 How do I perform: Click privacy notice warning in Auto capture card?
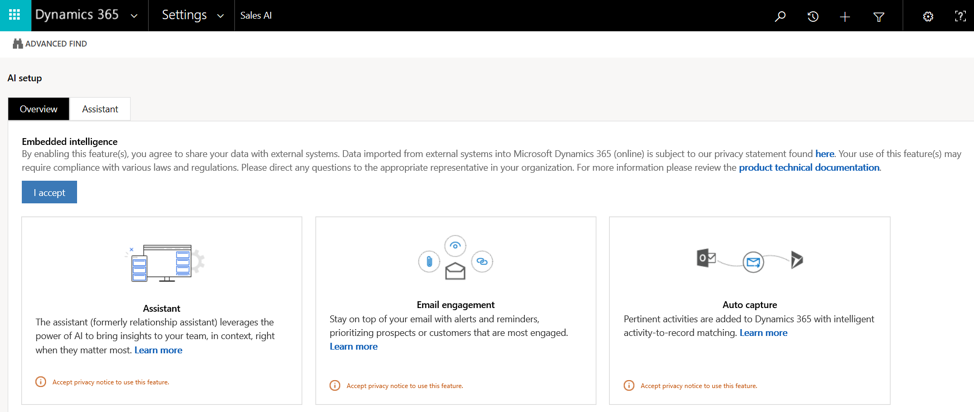699,386
